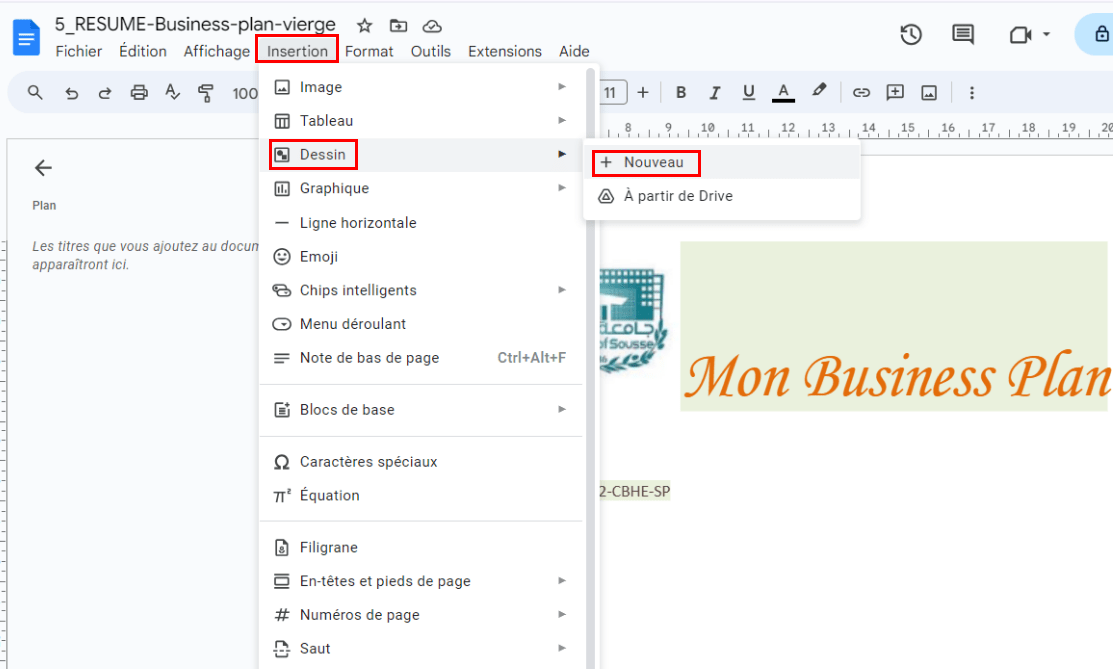Choose the Filigrane option
Viewport: 1113px width, 670px height.
click(x=422, y=547)
